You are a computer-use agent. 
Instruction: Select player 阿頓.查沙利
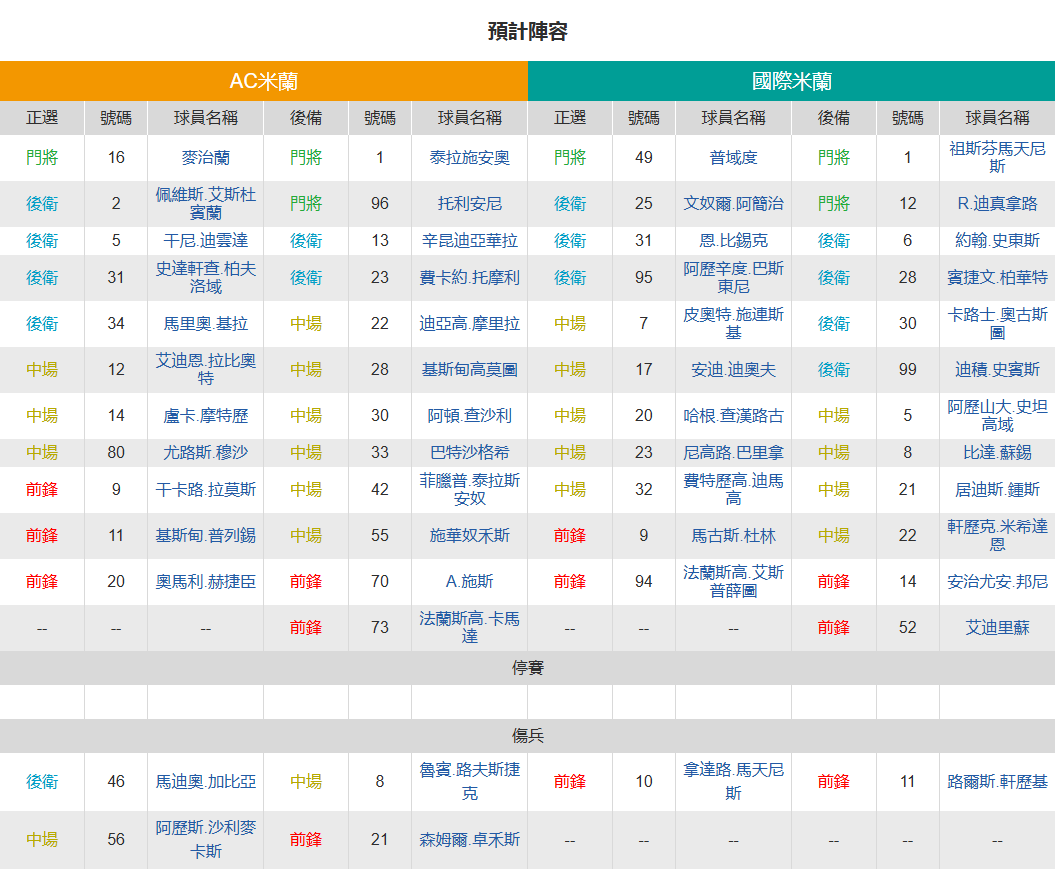(x=470, y=416)
